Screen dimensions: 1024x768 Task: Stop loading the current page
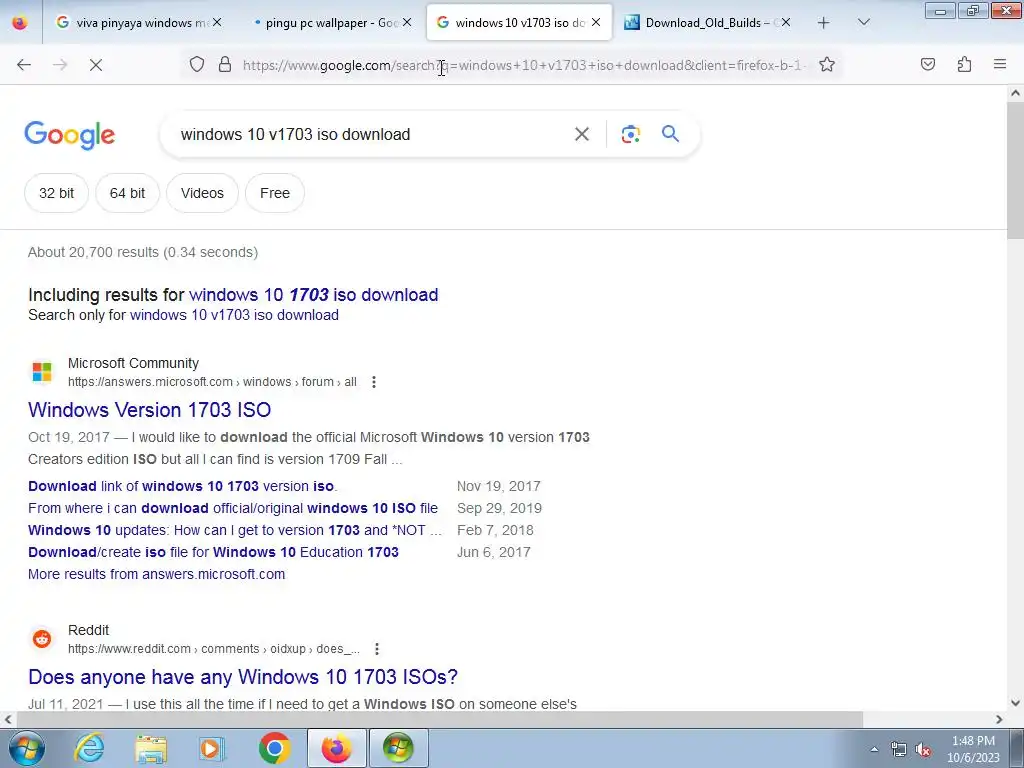pyautogui.click(x=96, y=65)
